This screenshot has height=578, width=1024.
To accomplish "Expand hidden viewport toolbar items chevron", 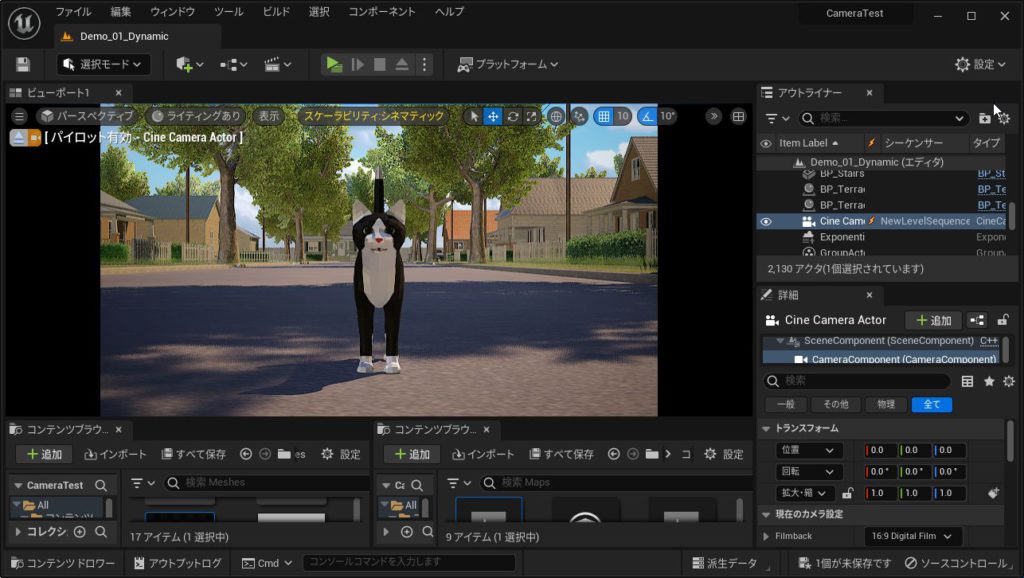I will [x=714, y=116].
